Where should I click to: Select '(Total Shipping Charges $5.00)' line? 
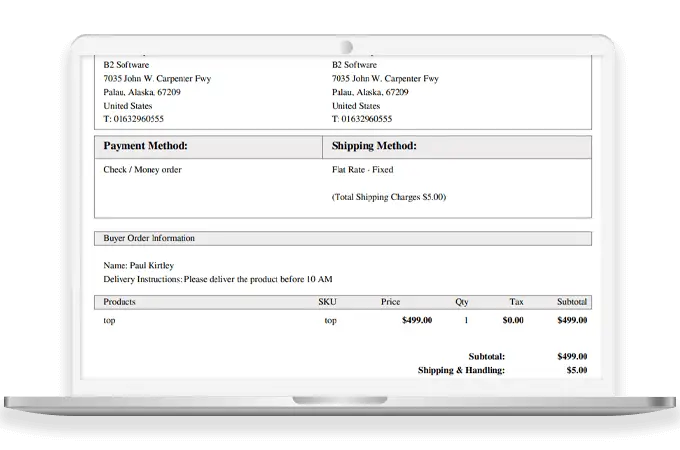point(389,197)
